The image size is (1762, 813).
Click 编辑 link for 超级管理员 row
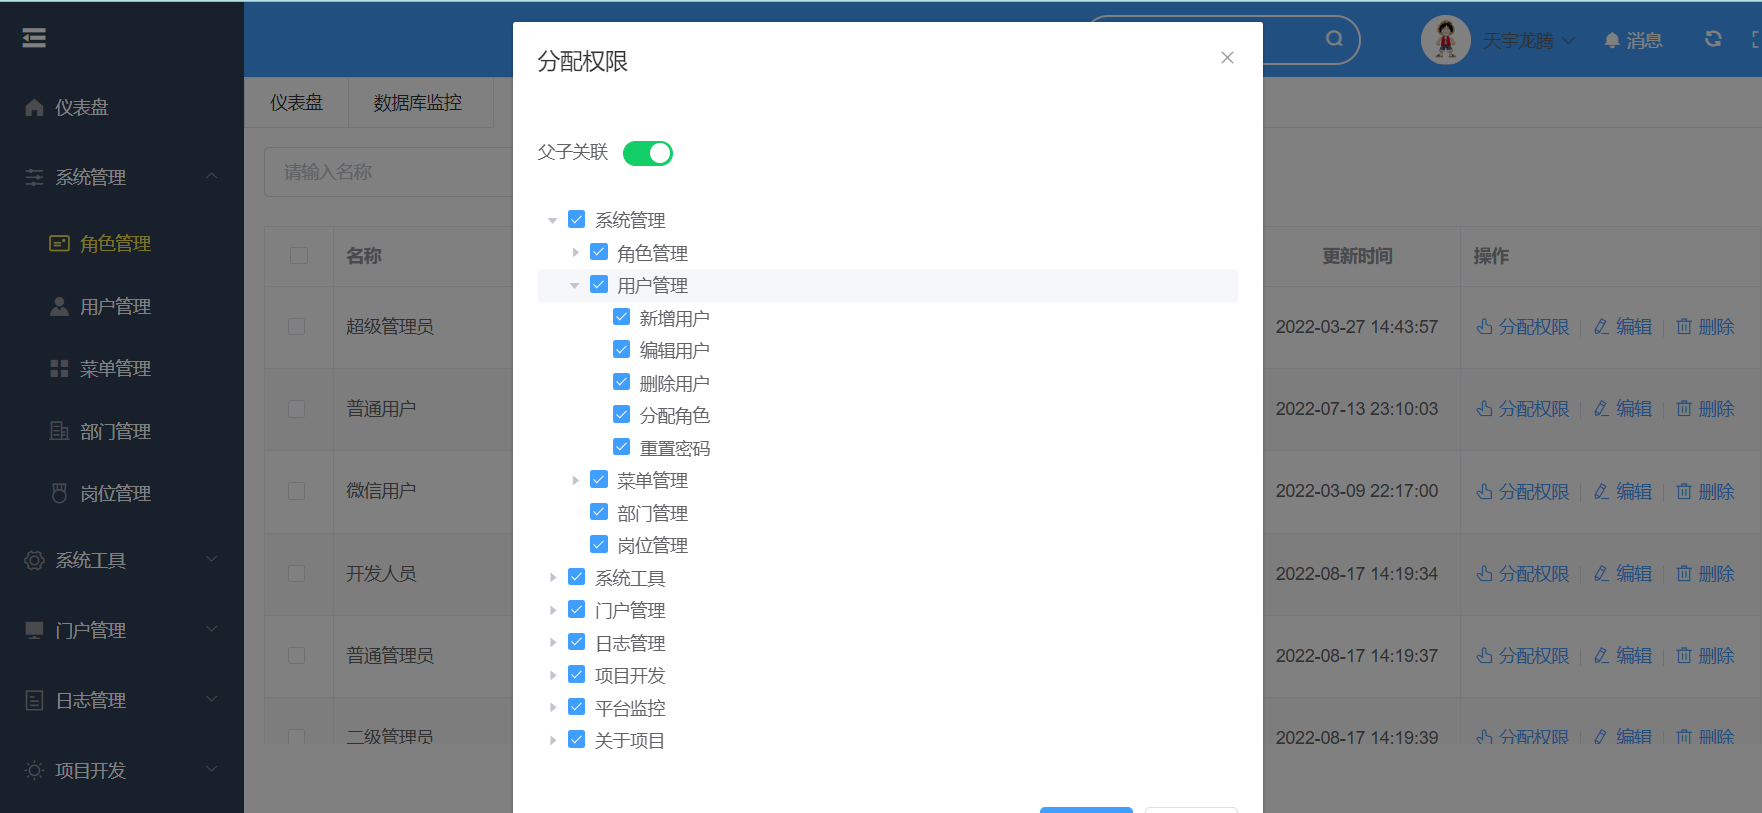[x=1623, y=327]
